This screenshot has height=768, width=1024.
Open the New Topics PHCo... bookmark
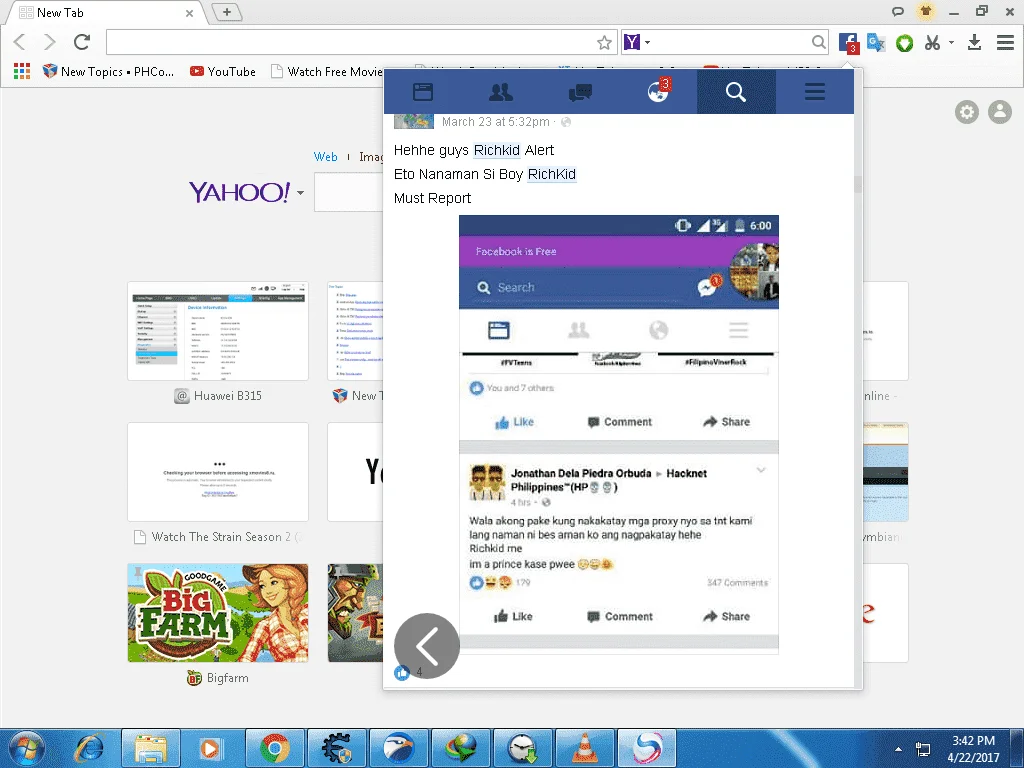(x=108, y=71)
